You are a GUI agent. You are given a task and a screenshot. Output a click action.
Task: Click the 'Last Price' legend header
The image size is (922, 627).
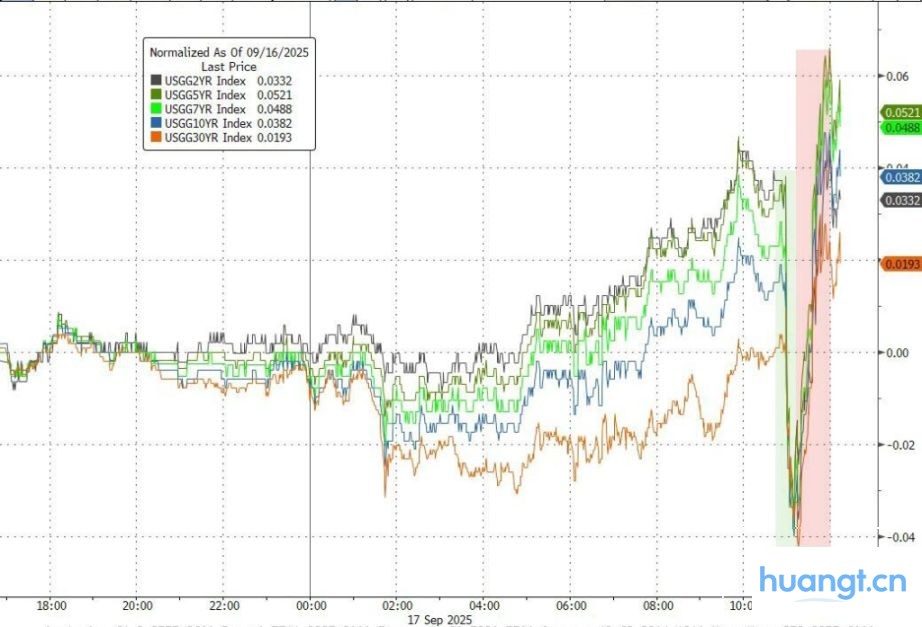(229, 66)
